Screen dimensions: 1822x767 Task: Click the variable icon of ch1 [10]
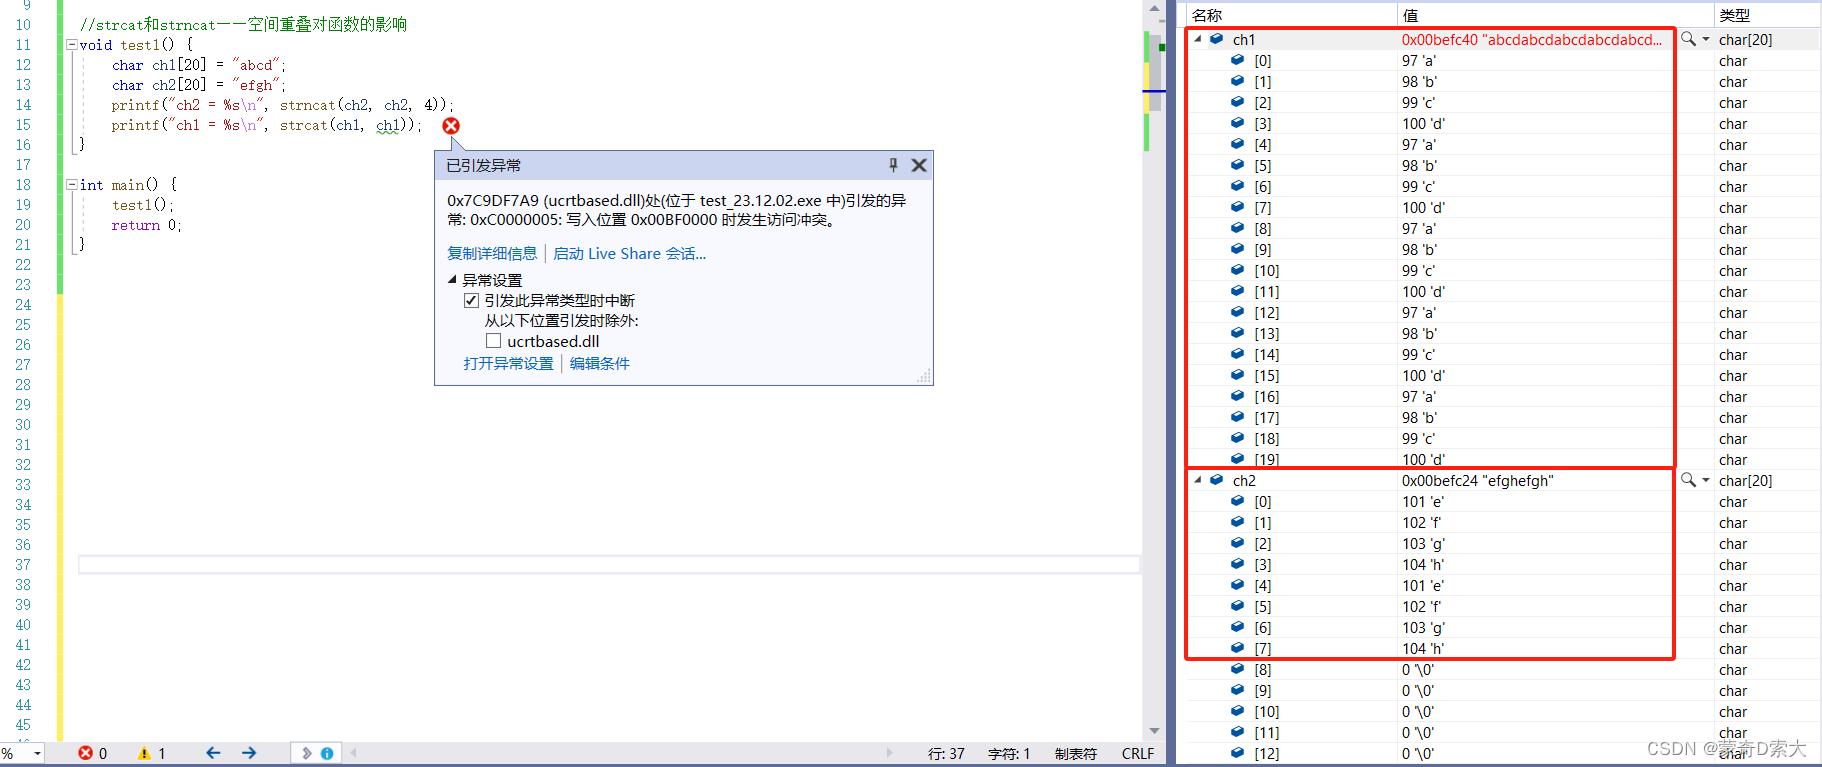[1237, 270]
